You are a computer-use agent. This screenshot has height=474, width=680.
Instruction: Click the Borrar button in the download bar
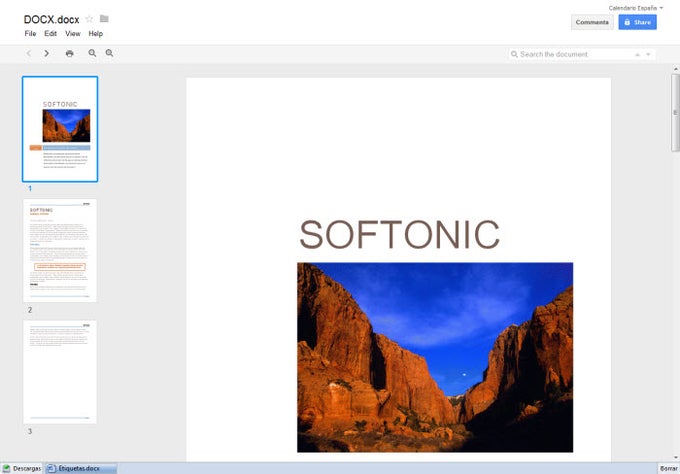pyautogui.click(x=668, y=468)
